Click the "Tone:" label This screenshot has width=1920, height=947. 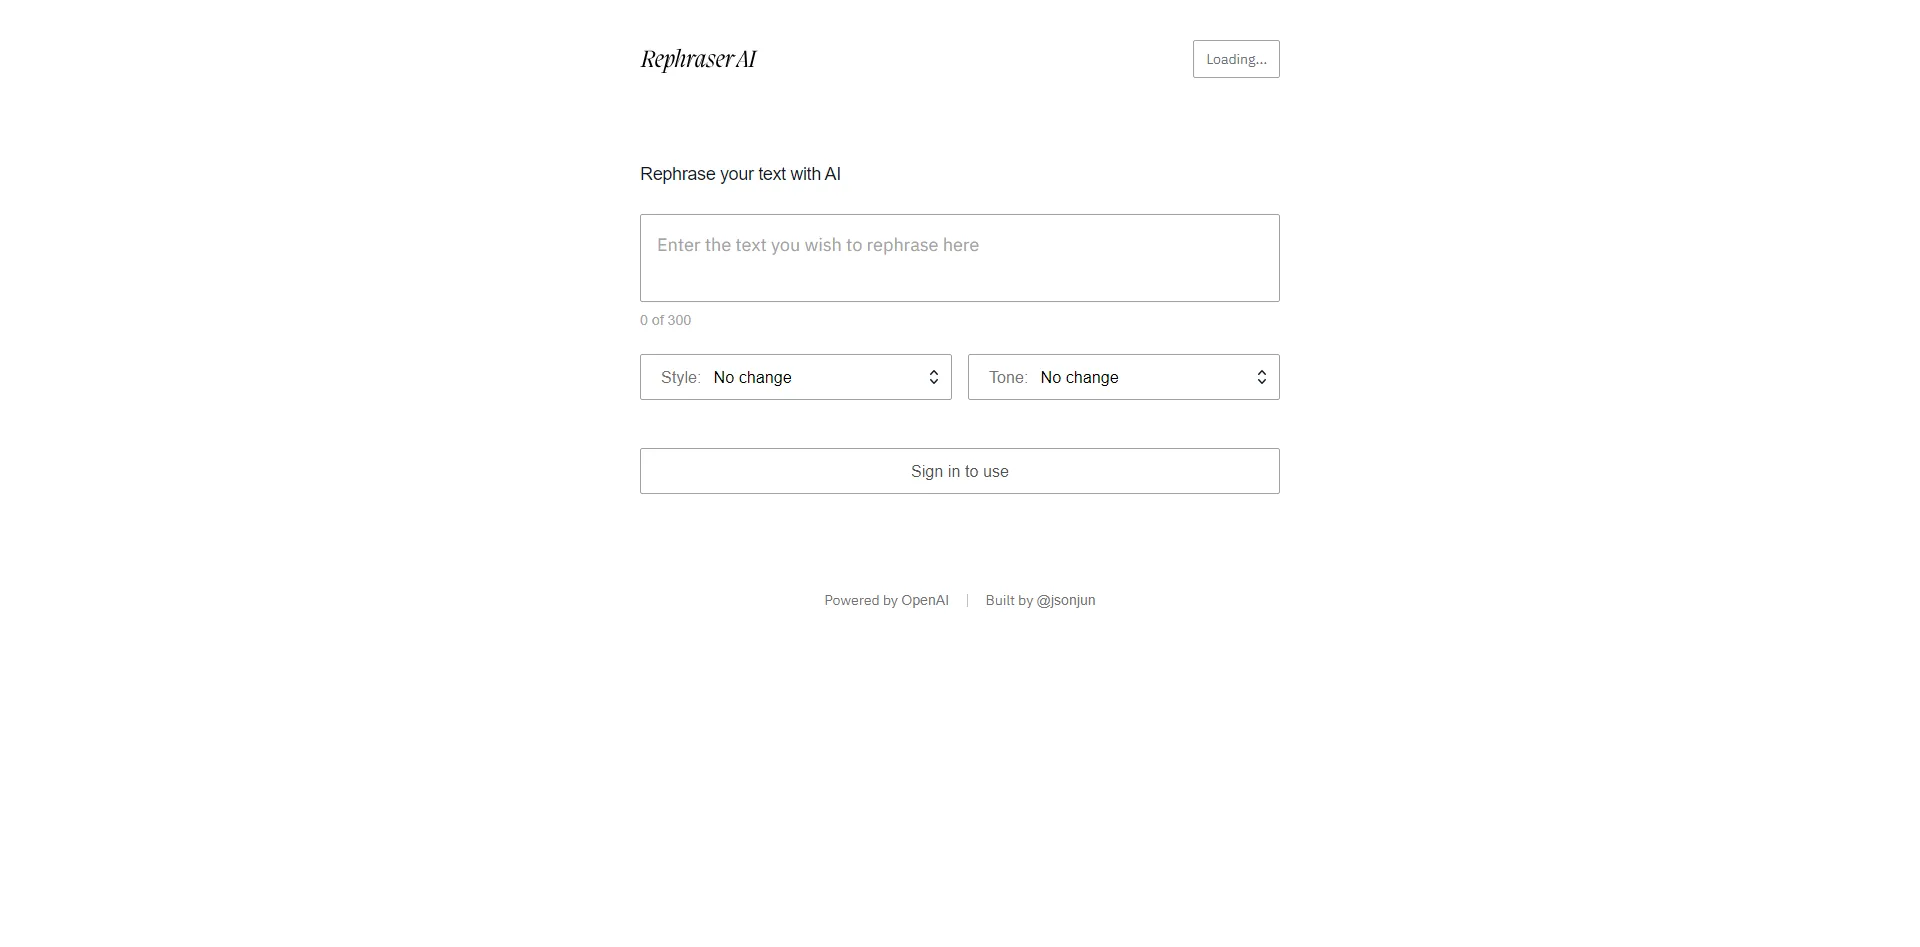[1007, 377]
